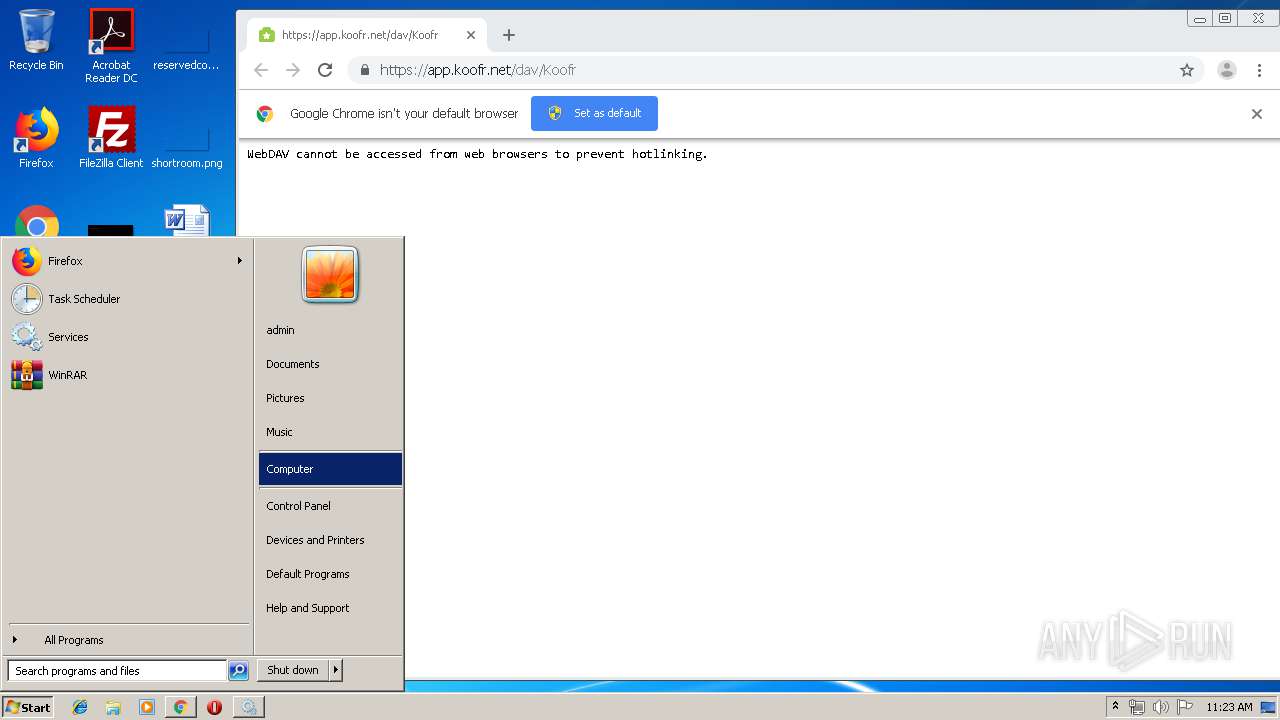1280x720 pixels.
Task: Open the Chrome profile avatar
Action: [x=1227, y=70]
